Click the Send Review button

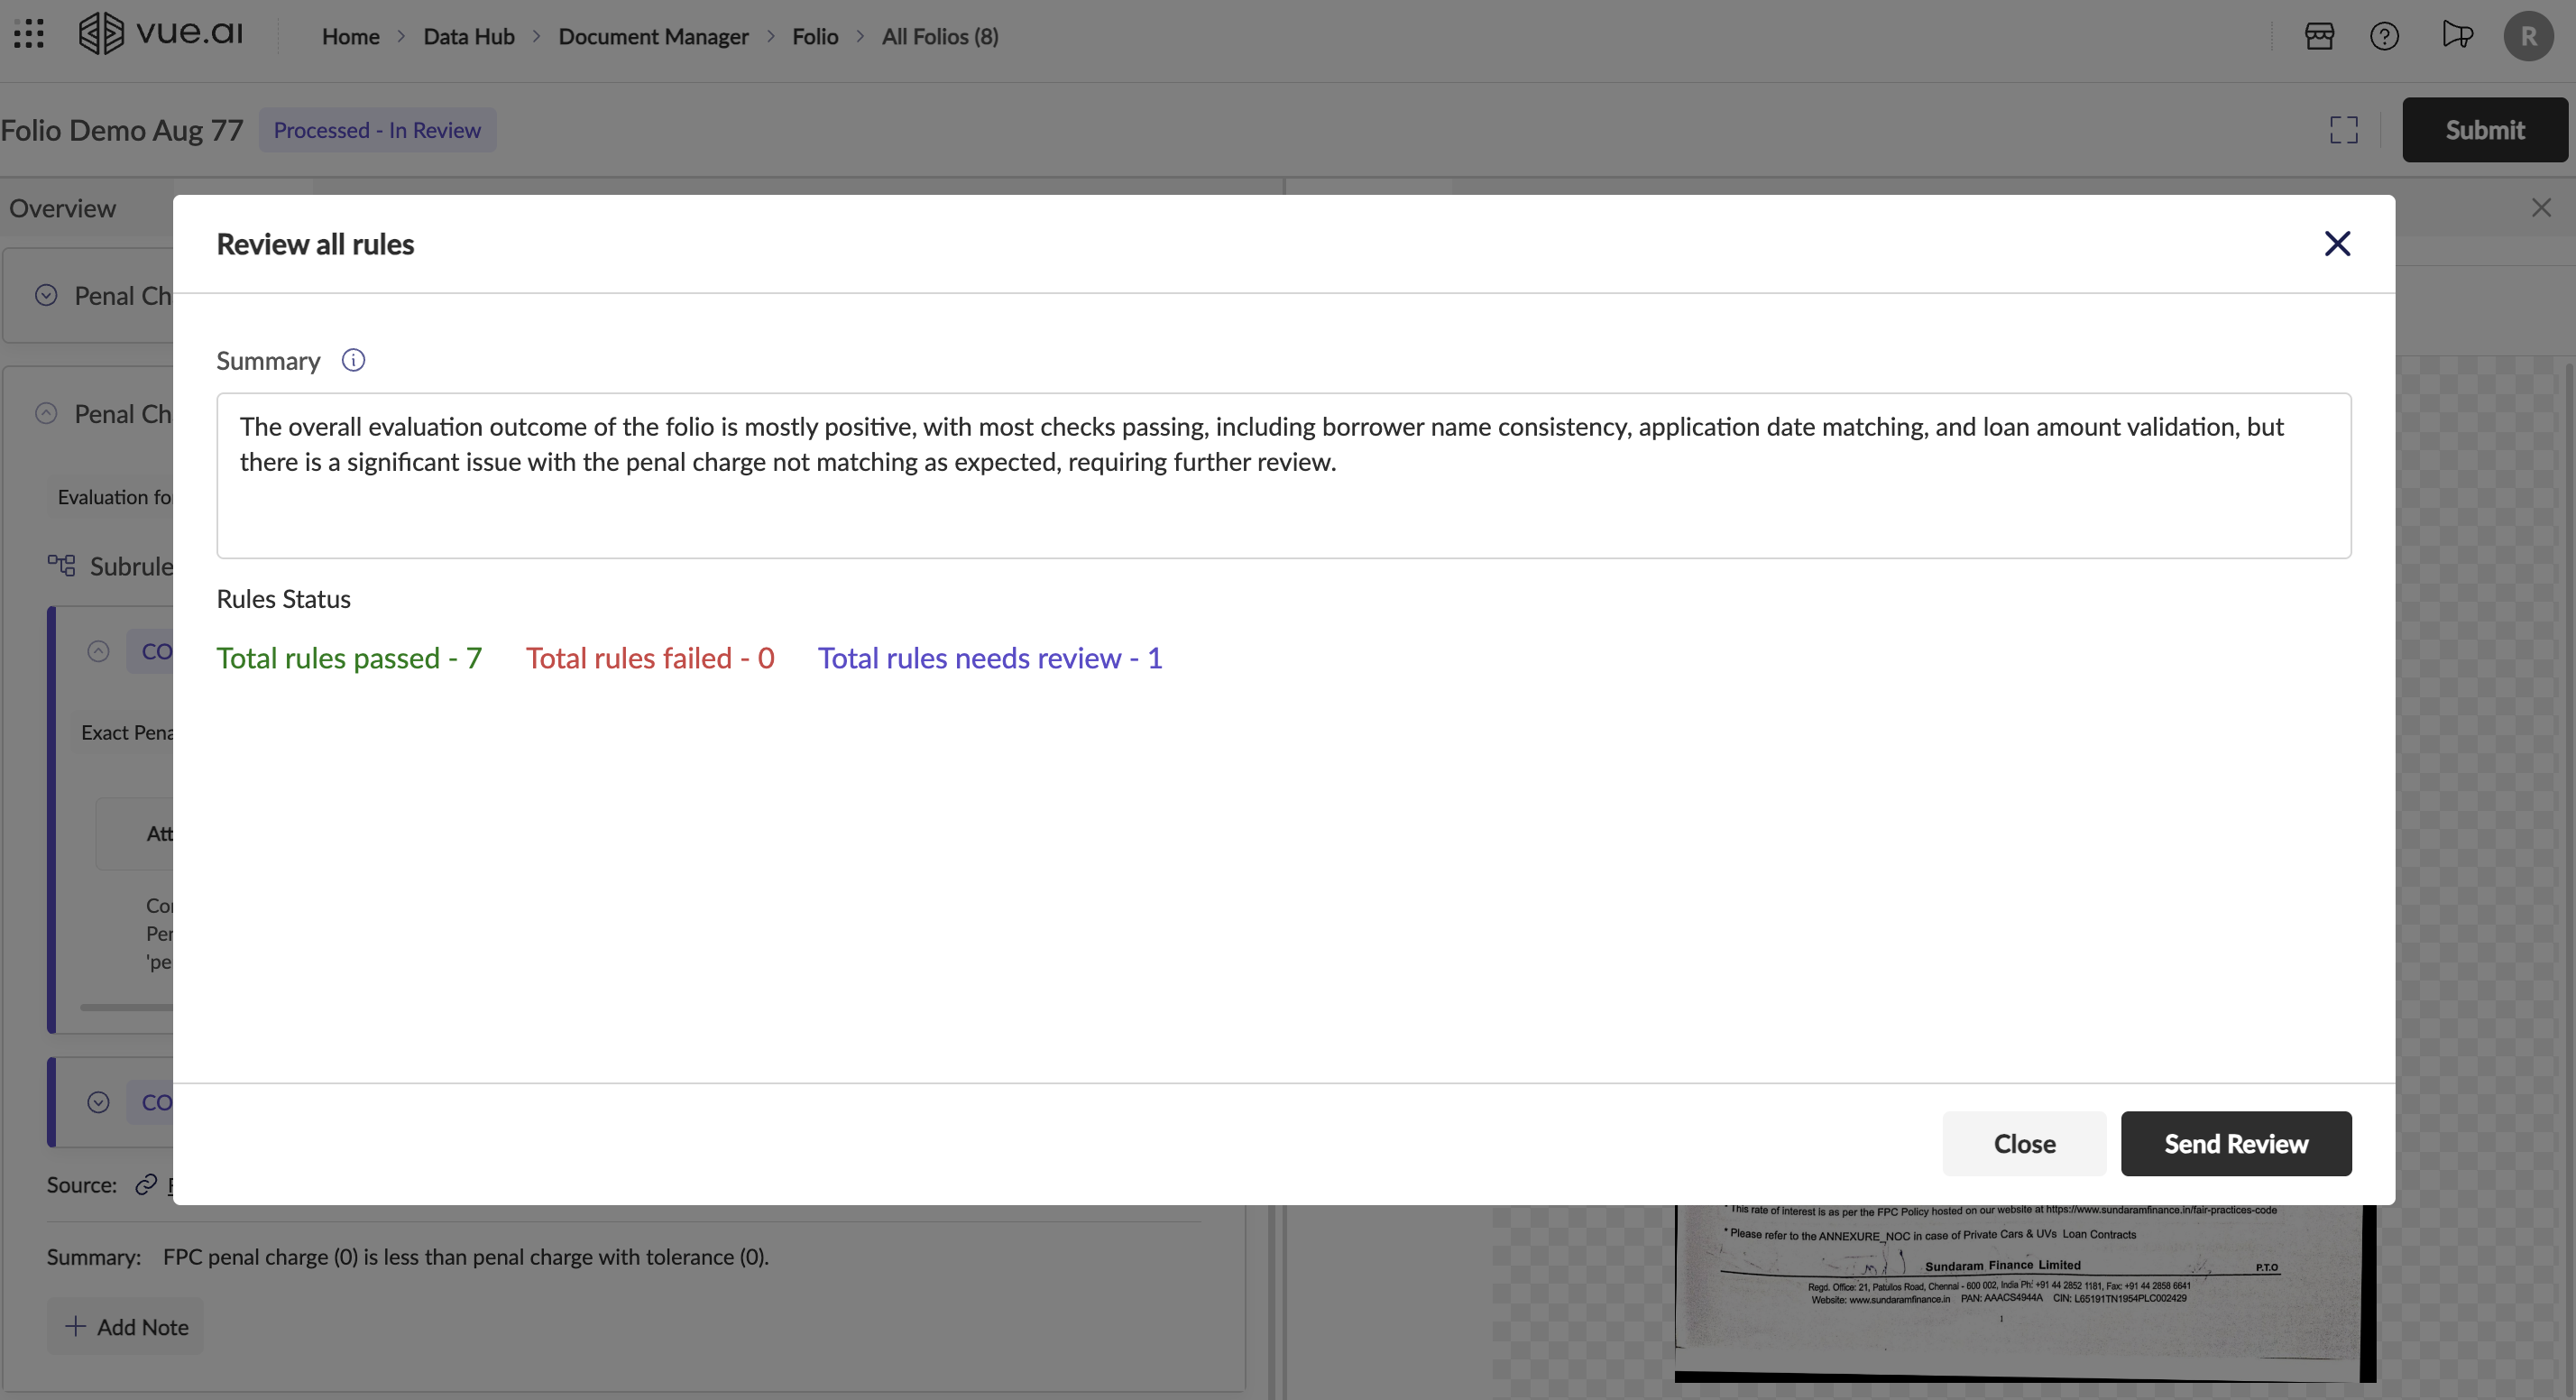[x=2236, y=1143]
